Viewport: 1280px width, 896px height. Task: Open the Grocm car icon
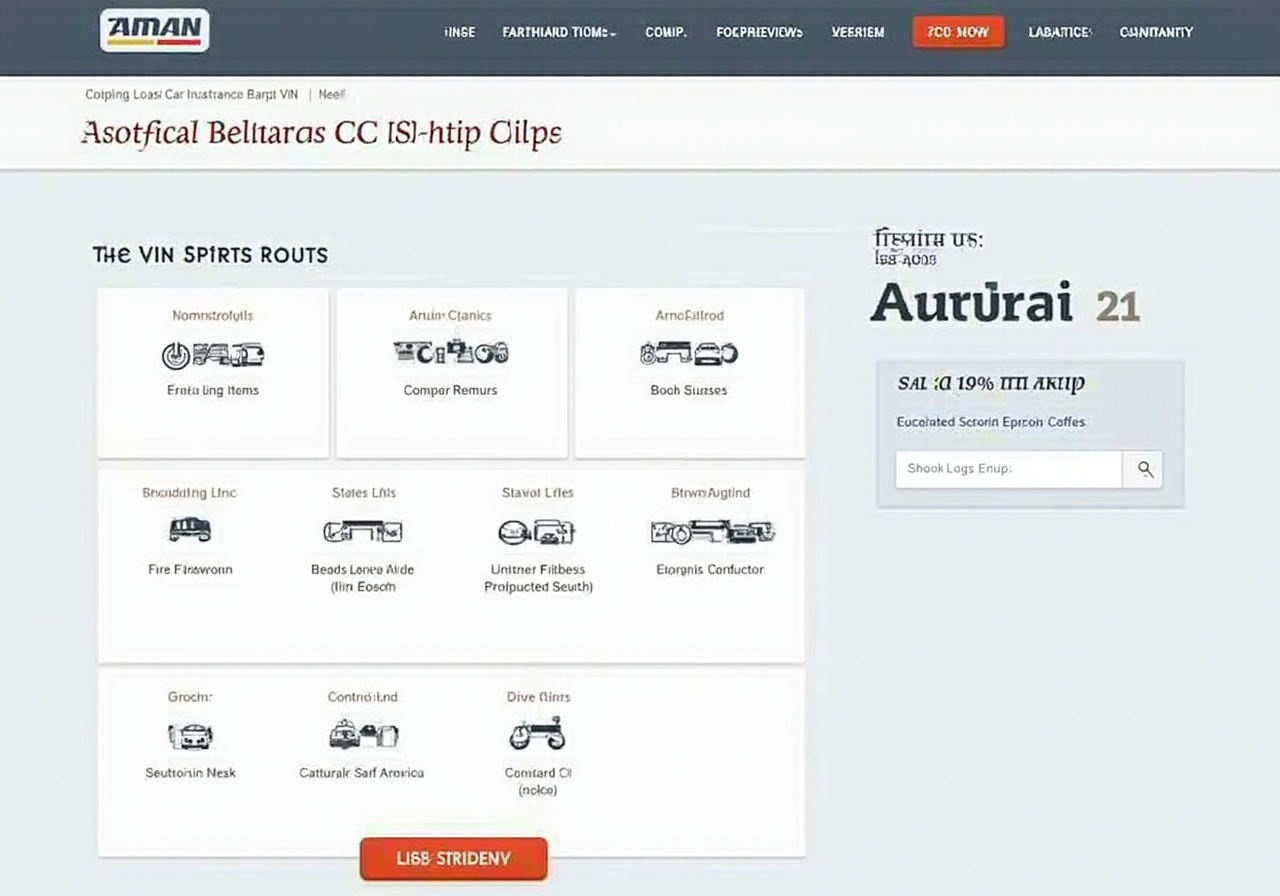190,736
